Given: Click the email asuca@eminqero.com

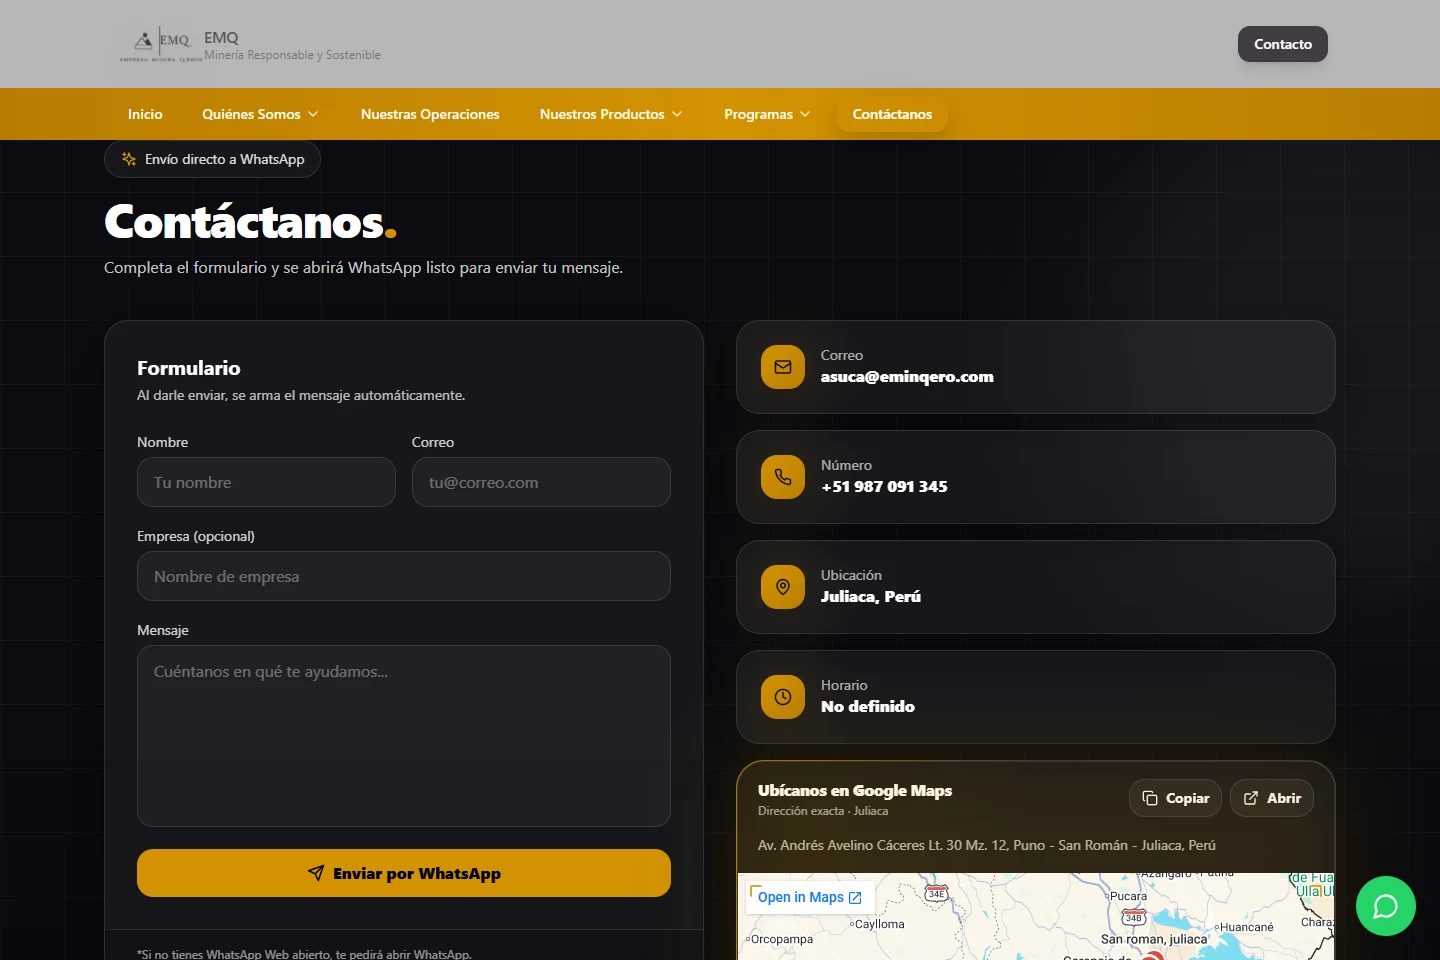Looking at the screenshot, I should (x=907, y=377).
